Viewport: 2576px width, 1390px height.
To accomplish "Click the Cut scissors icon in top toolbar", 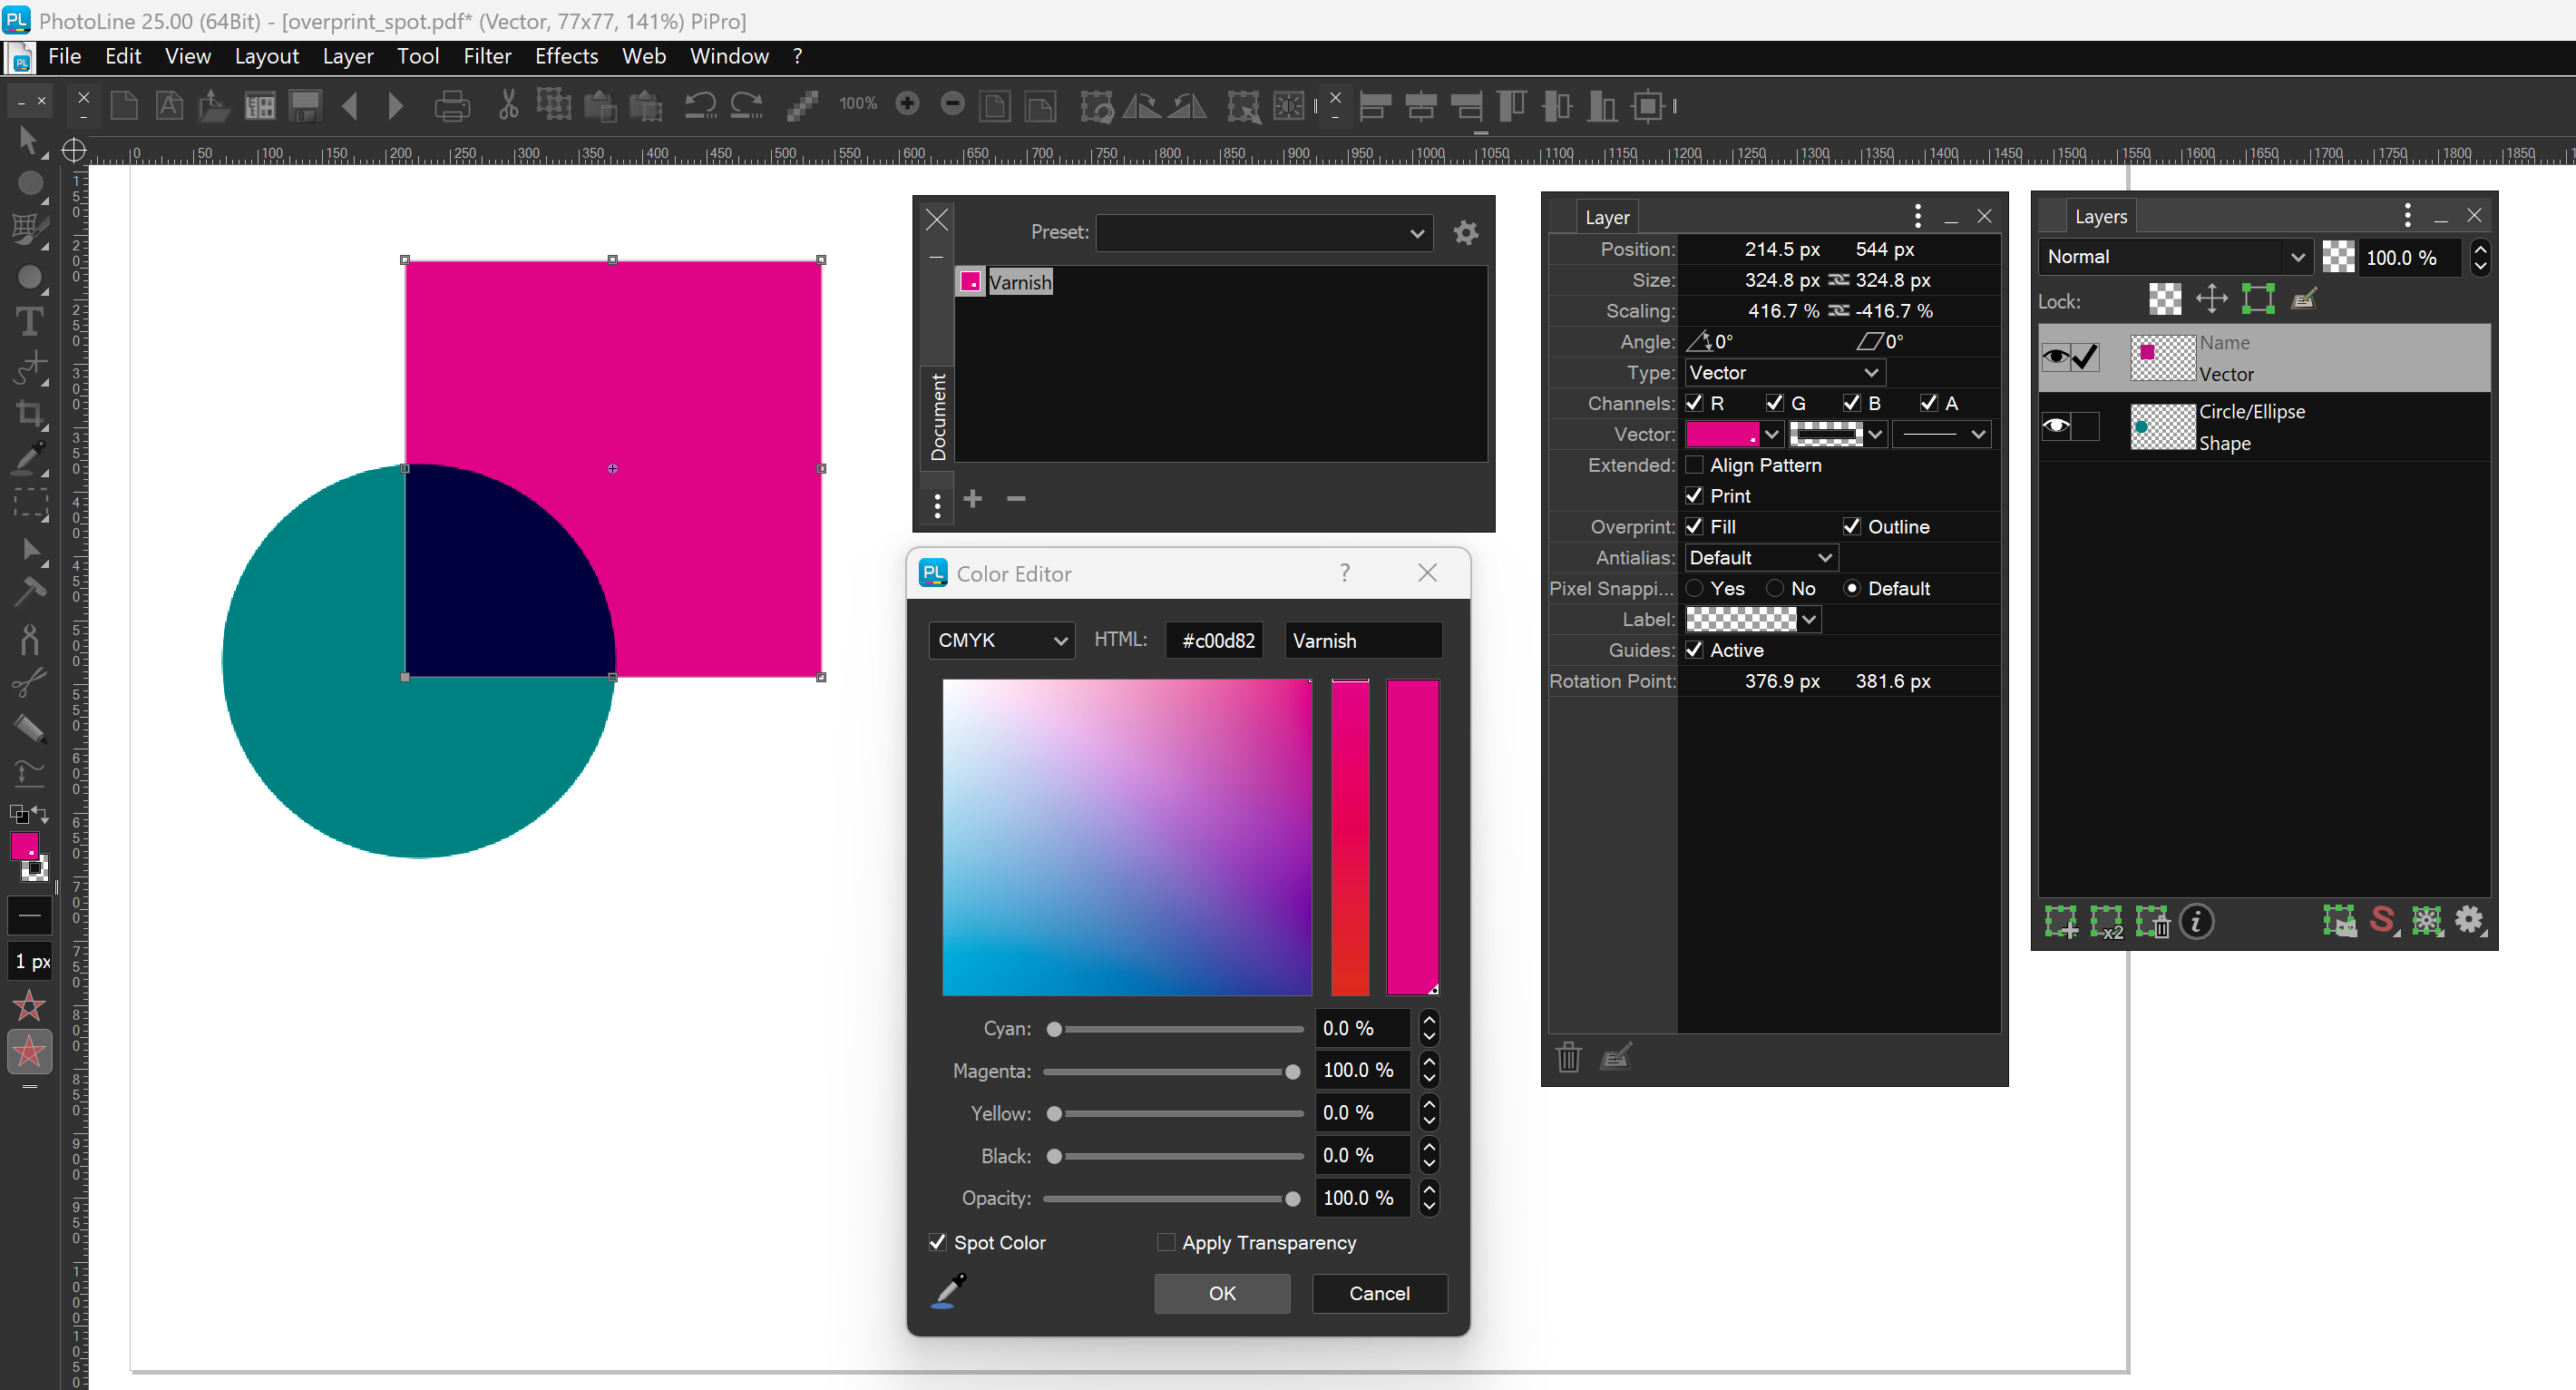I will coord(509,105).
